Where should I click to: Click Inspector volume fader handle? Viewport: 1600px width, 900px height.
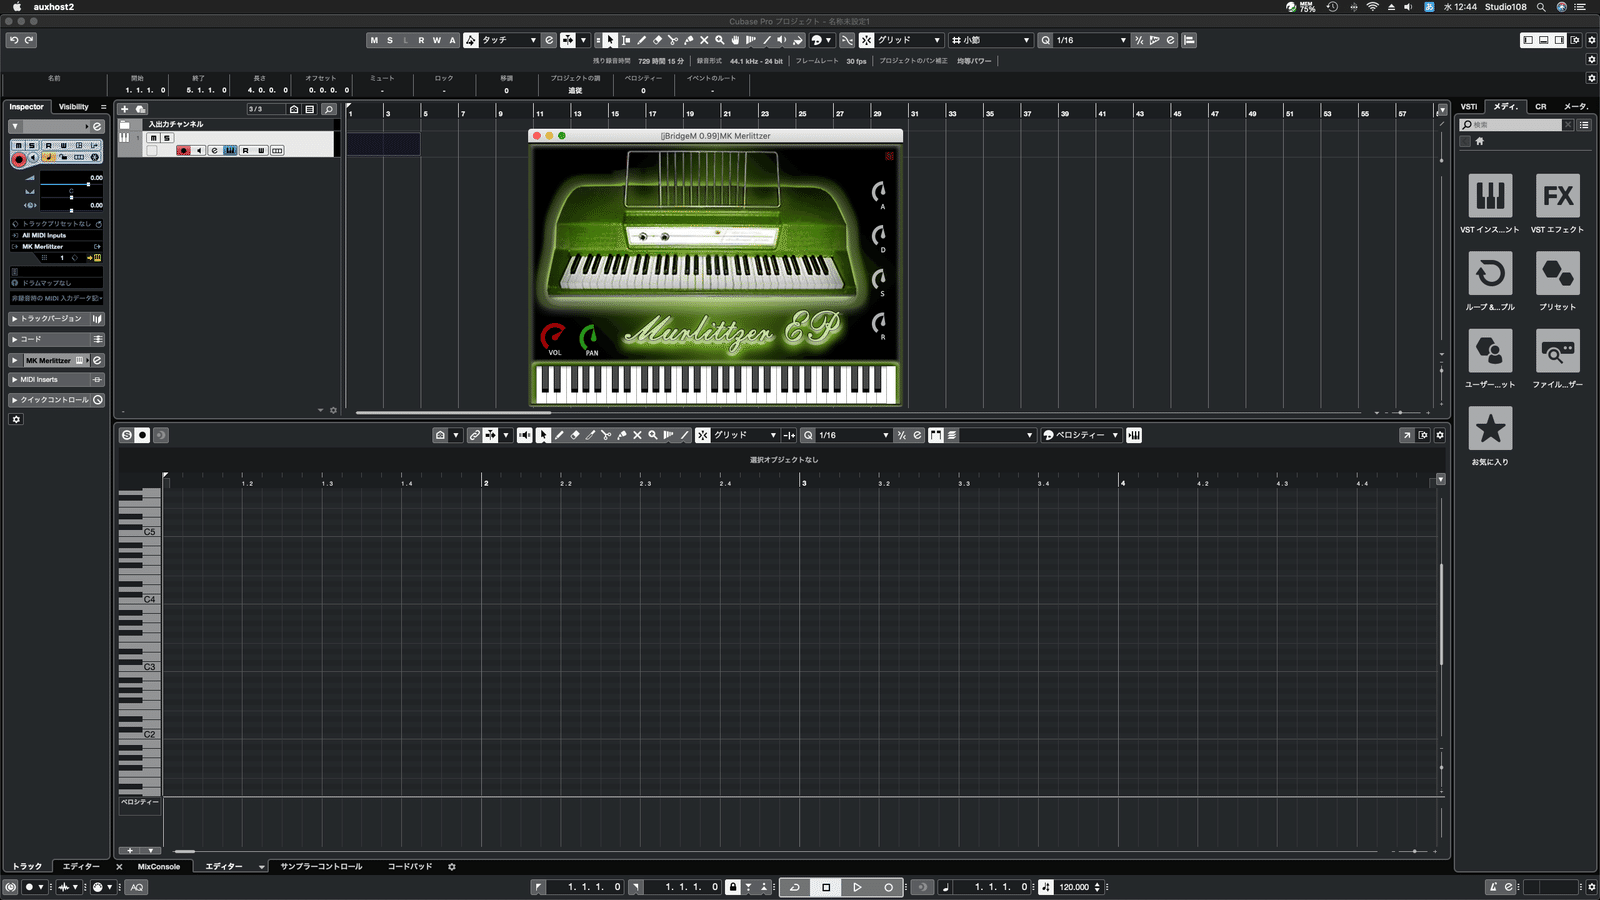(88, 184)
